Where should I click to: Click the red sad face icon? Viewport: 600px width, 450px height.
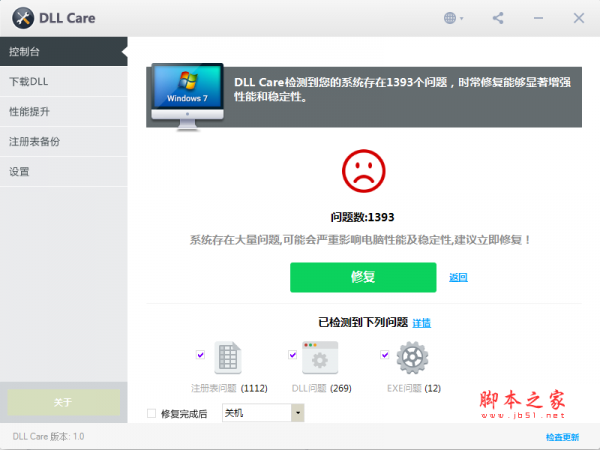(x=364, y=171)
